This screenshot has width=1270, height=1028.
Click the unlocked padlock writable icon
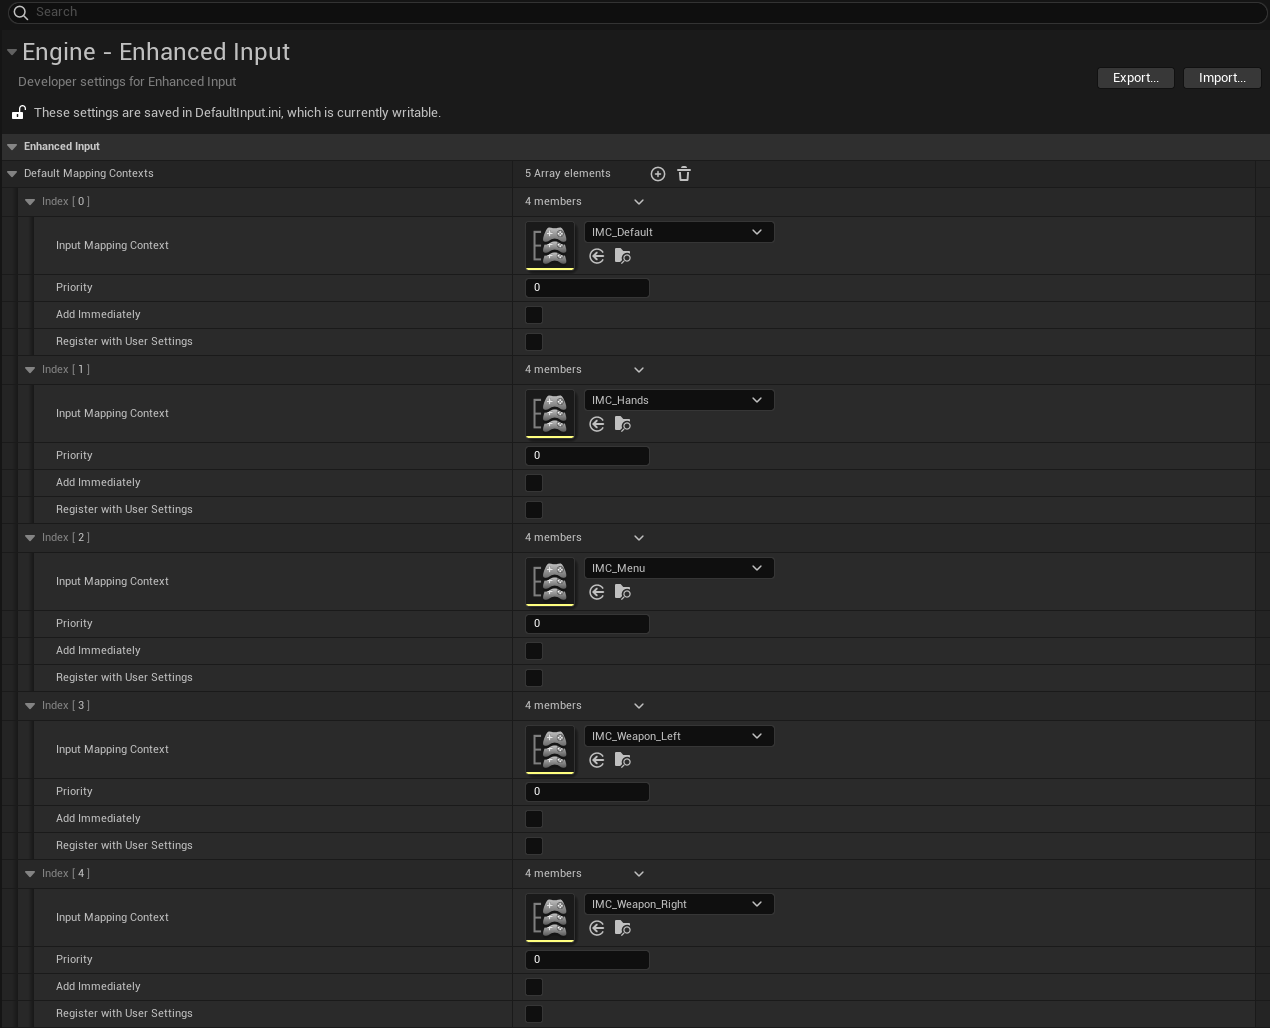click(x=18, y=113)
